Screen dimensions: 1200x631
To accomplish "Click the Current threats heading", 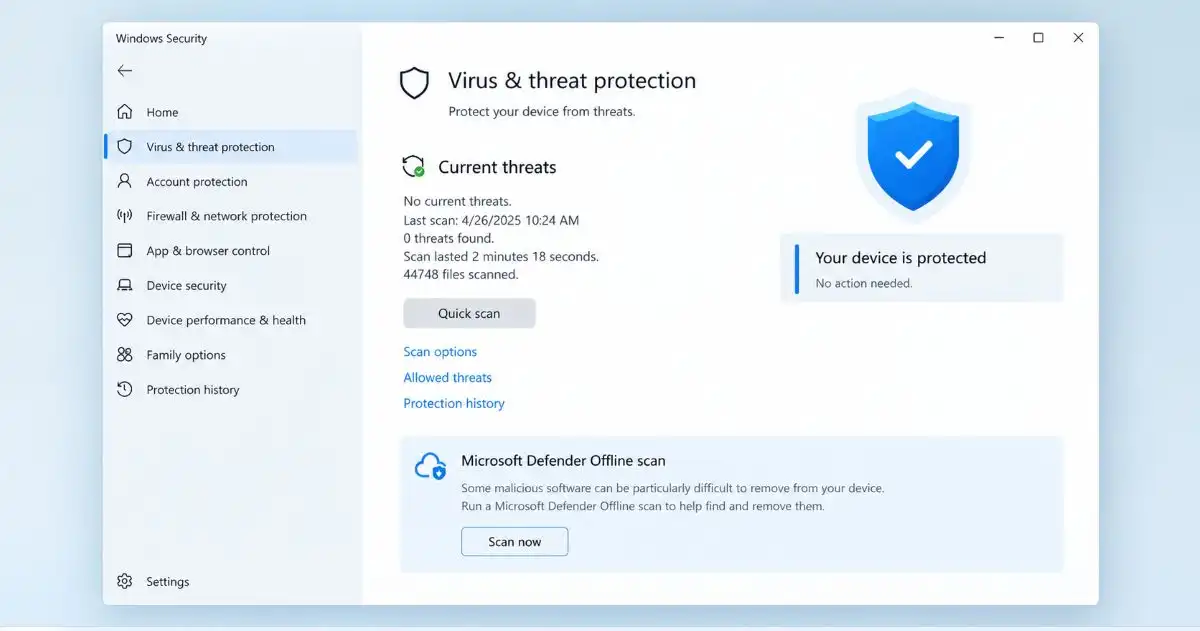I will click(x=497, y=167).
